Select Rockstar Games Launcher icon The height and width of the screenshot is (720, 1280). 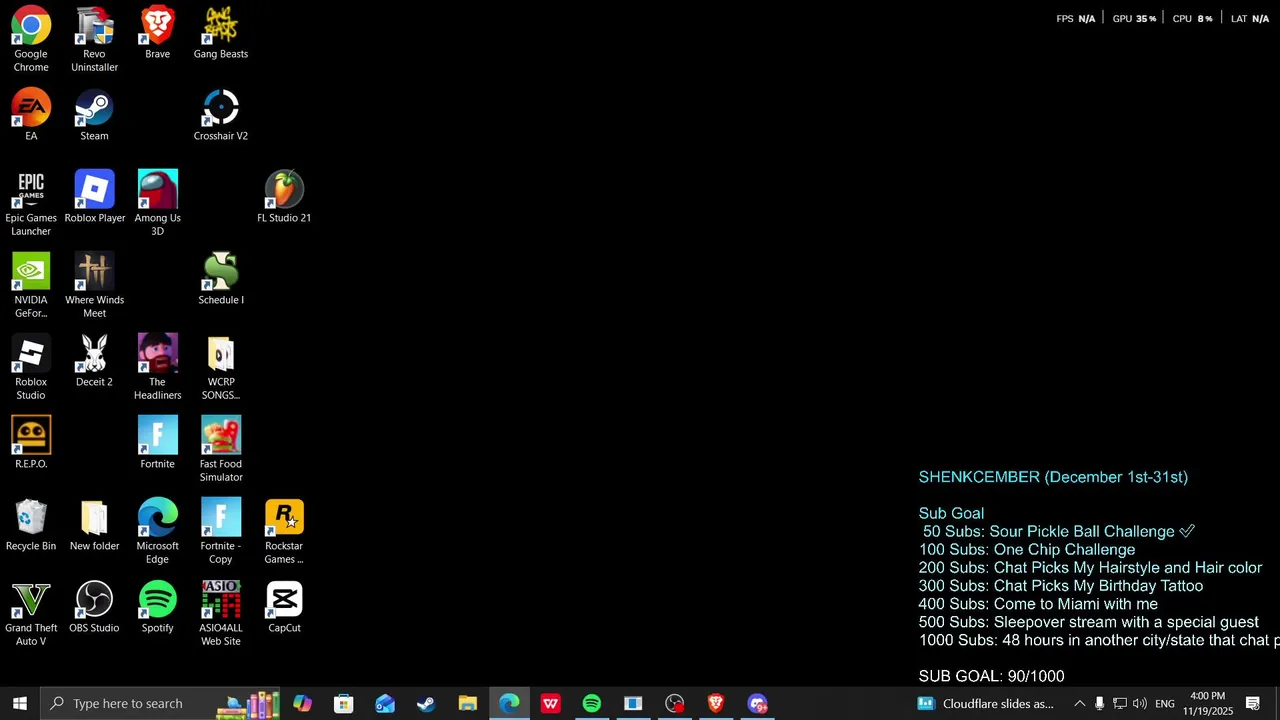[x=284, y=532]
